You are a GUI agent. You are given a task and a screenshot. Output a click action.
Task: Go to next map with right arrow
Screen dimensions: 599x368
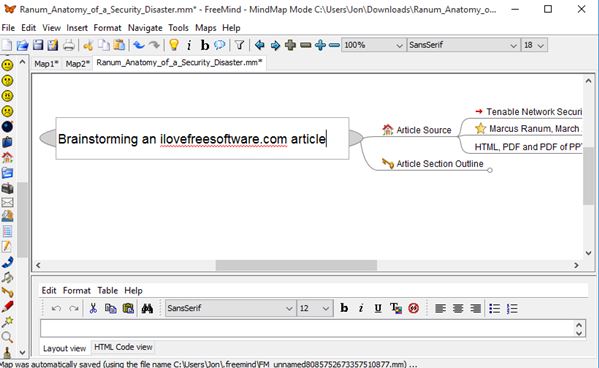click(x=275, y=45)
